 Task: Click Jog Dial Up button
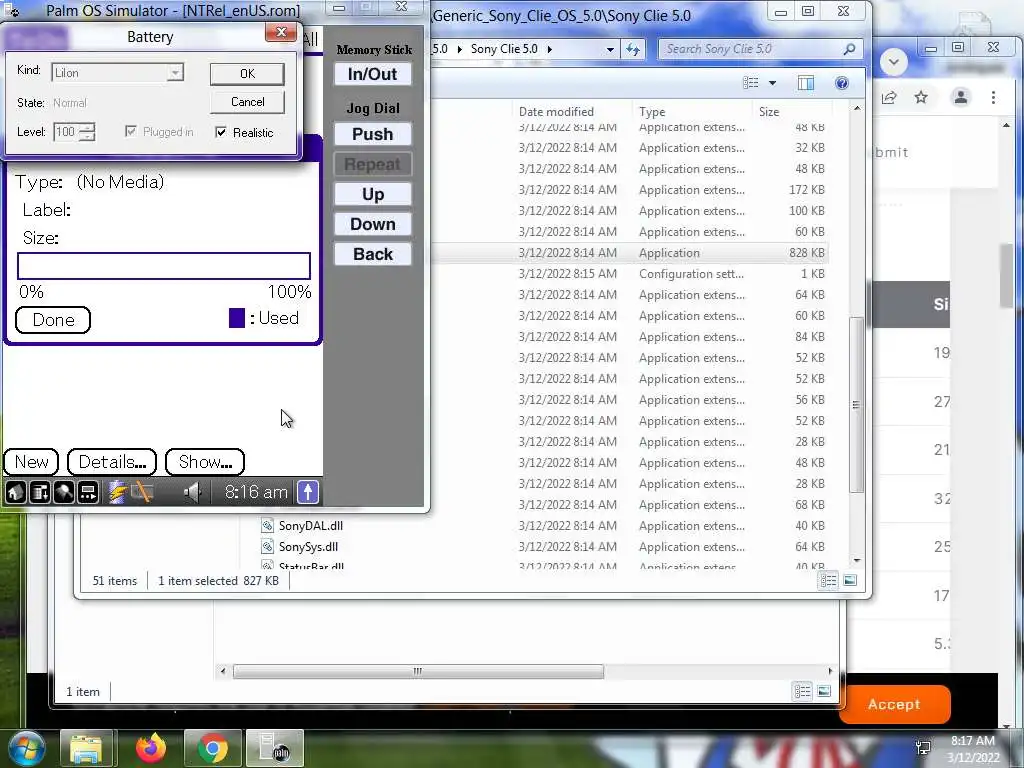(372, 194)
